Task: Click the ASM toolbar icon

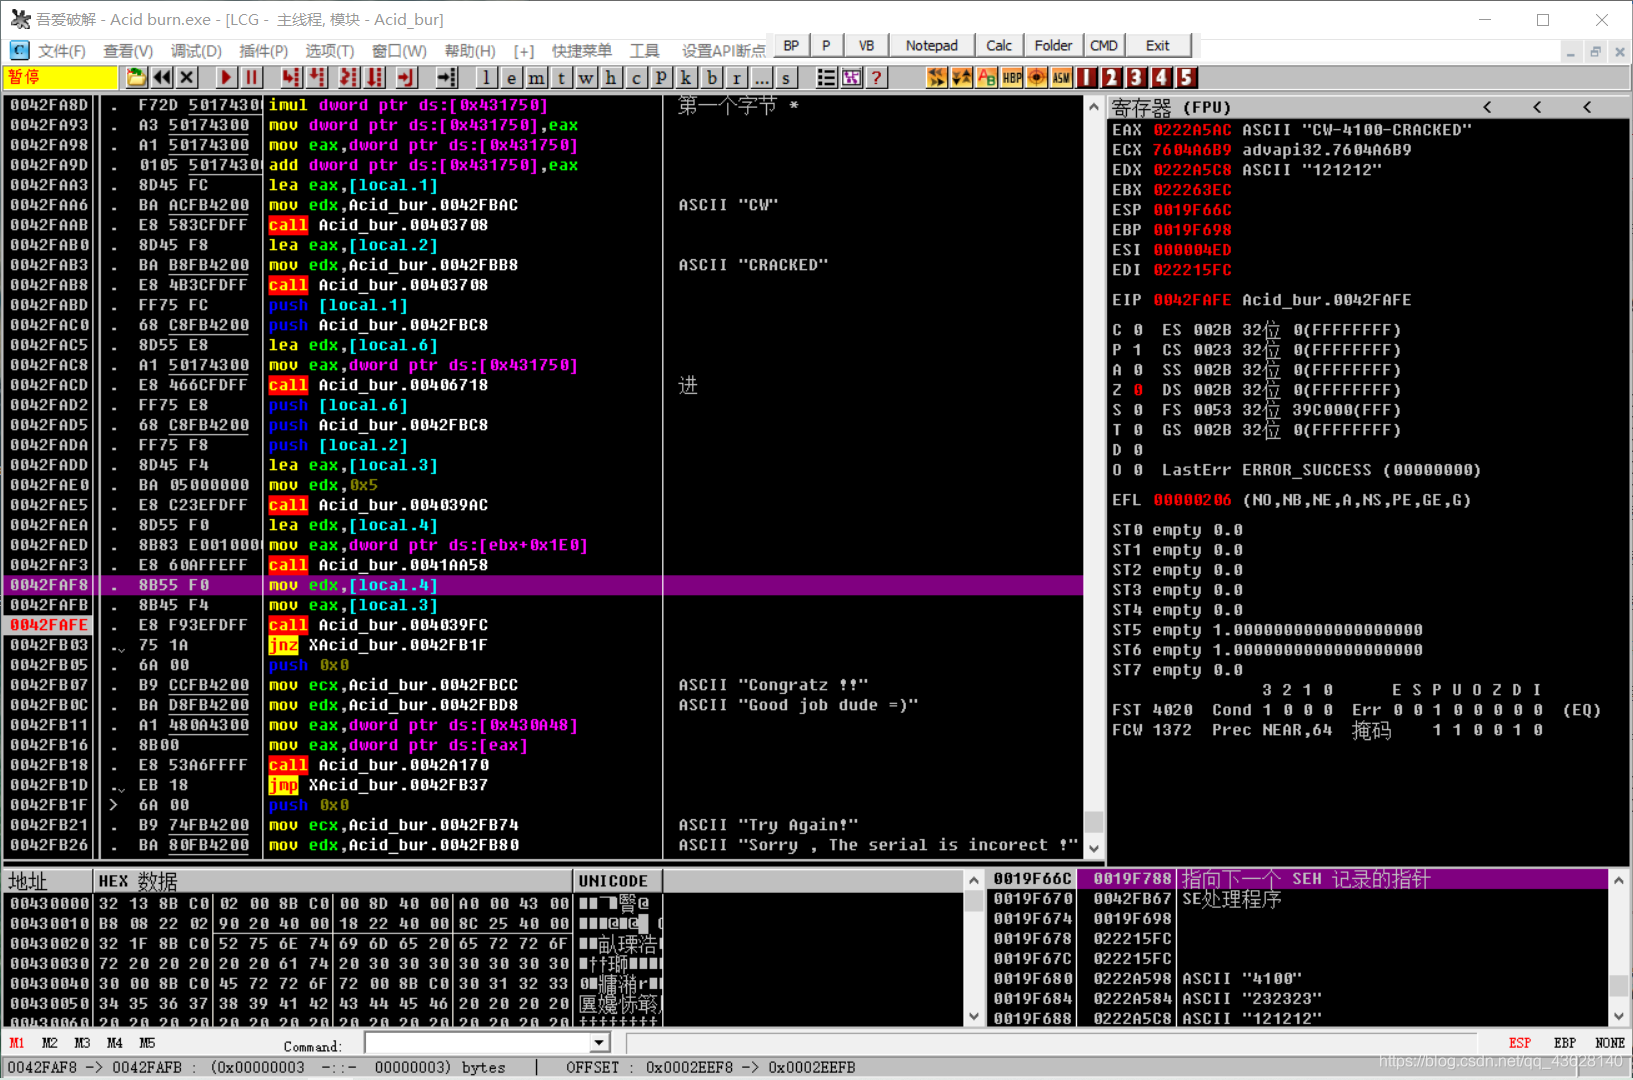Action: [1061, 77]
